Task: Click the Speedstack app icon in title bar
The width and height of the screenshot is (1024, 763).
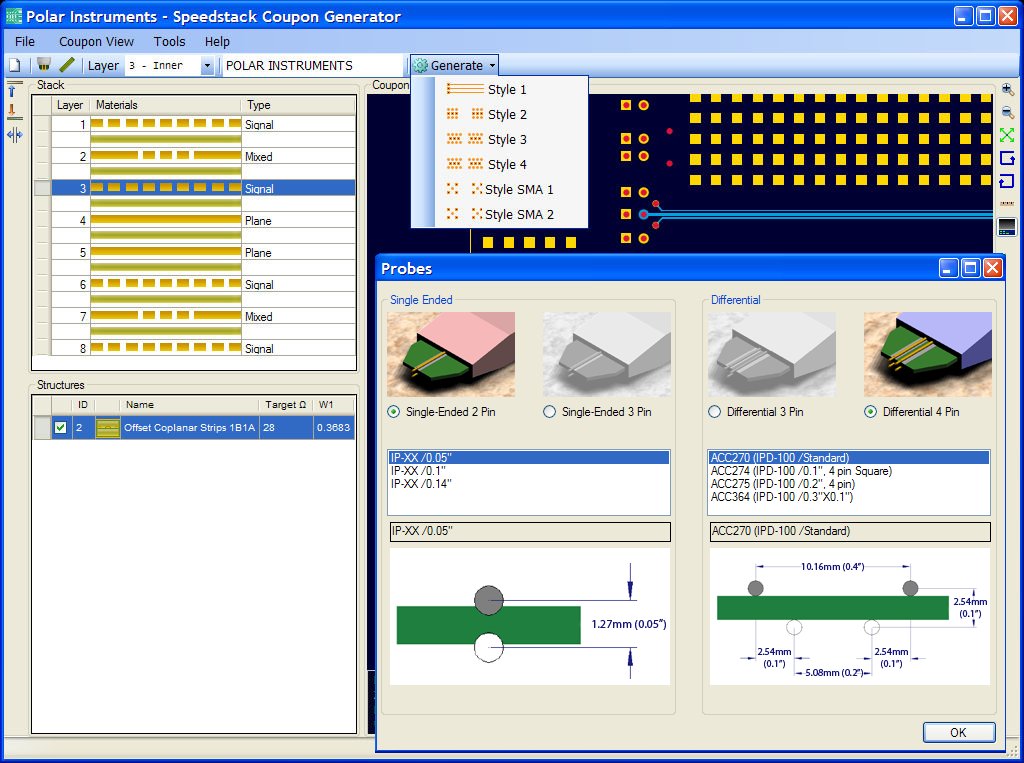Action: tap(14, 16)
